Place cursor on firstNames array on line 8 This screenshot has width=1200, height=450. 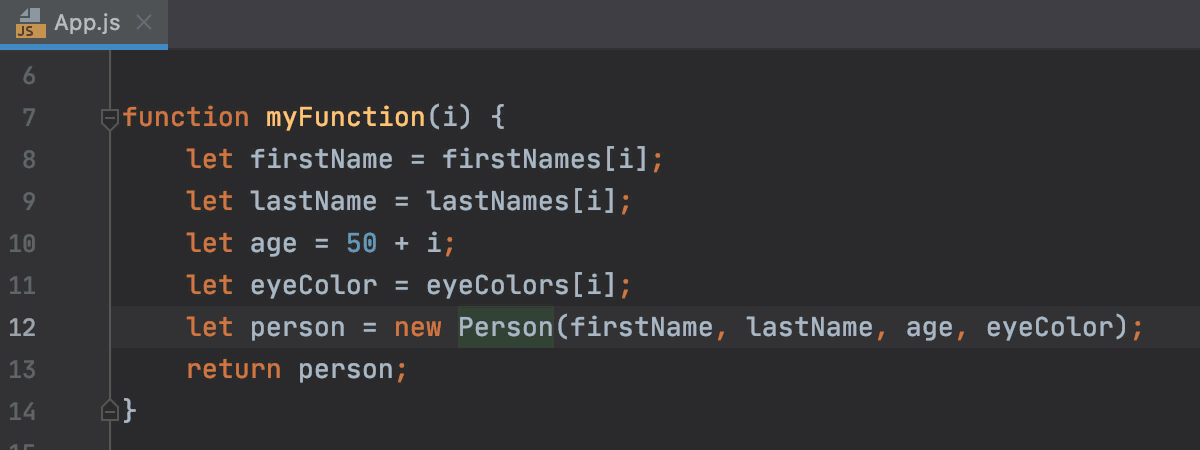pyautogui.click(x=514, y=160)
